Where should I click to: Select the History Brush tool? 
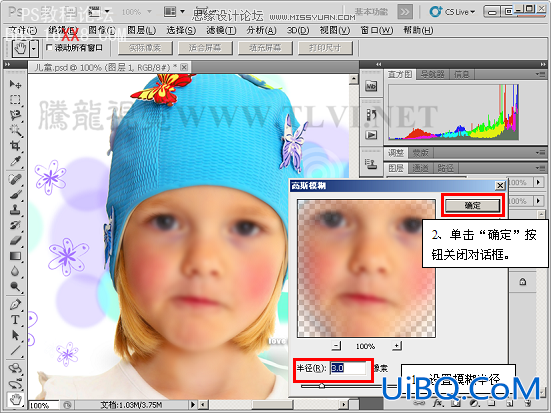tap(15, 225)
